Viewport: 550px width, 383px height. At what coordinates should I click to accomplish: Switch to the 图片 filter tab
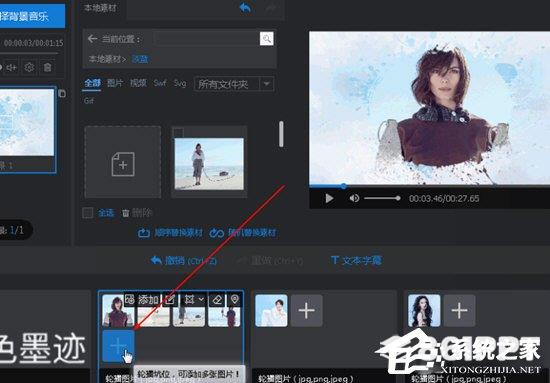[x=115, y=83]
